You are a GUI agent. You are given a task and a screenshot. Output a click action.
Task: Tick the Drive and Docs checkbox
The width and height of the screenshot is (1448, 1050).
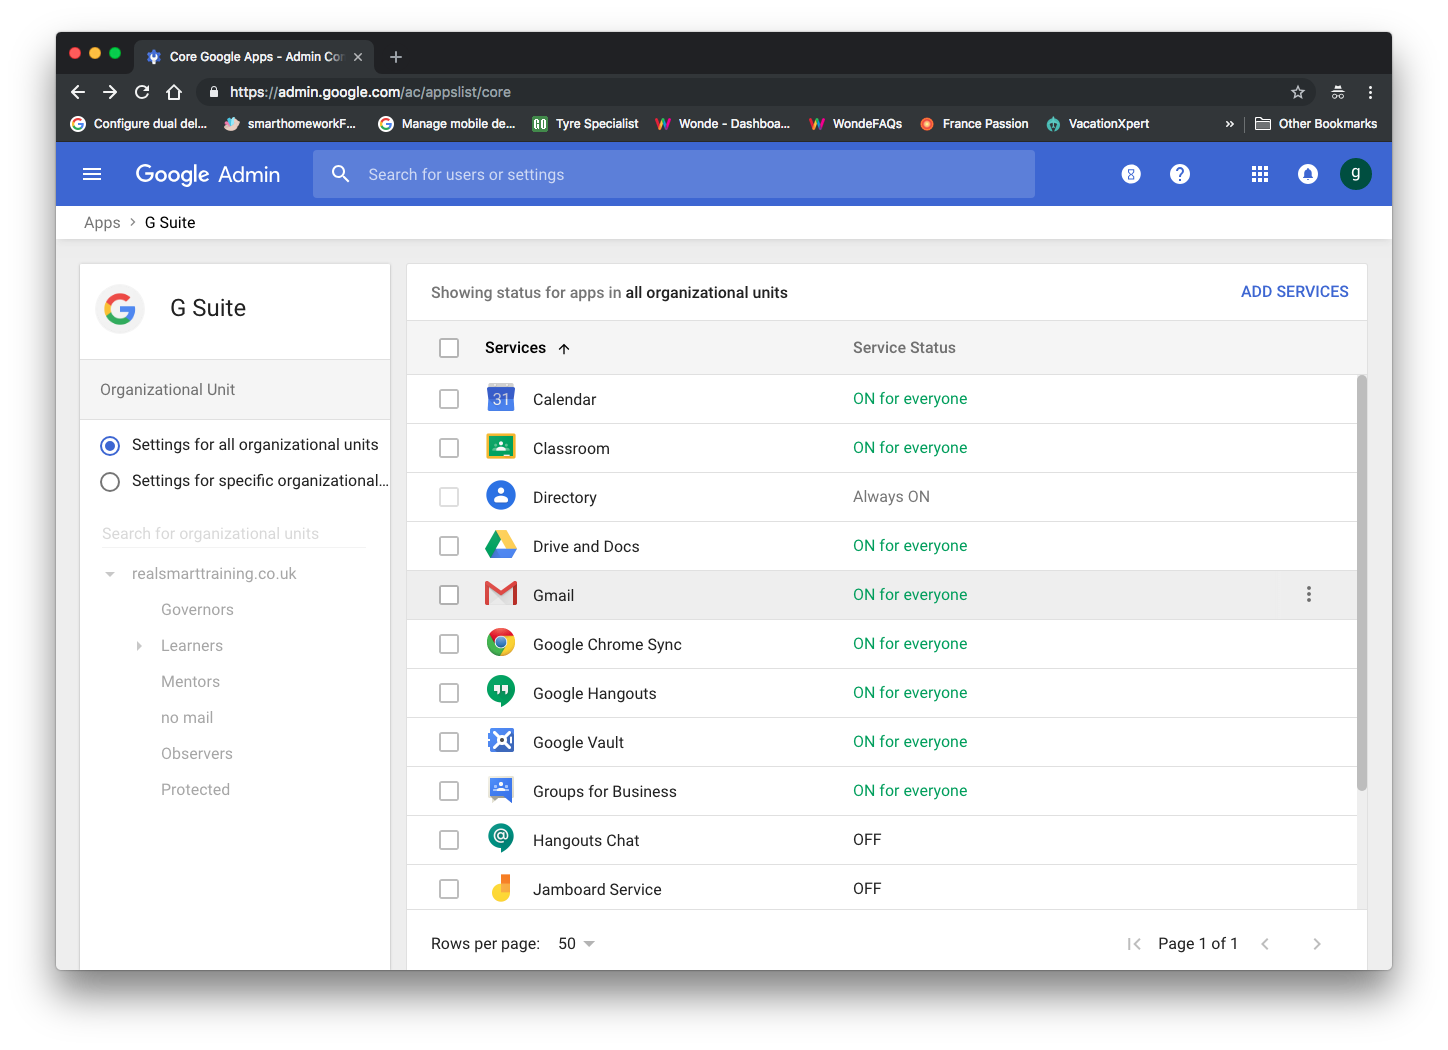point(449,546)
